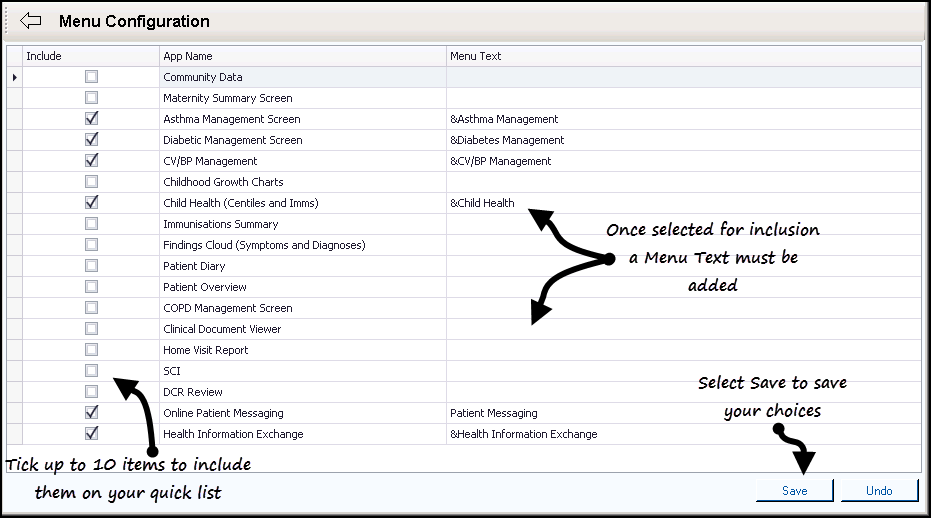Untick the Asthma Management Screen checkbox
Image resolution: width=931 pixels, height=518 pixels.
coord(92,119)
